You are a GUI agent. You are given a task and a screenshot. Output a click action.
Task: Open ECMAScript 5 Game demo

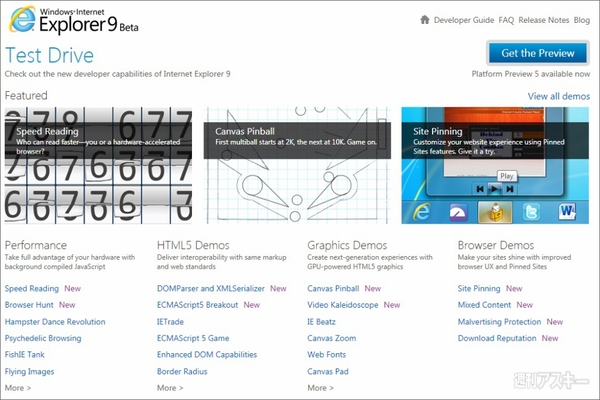pos(193,338)
